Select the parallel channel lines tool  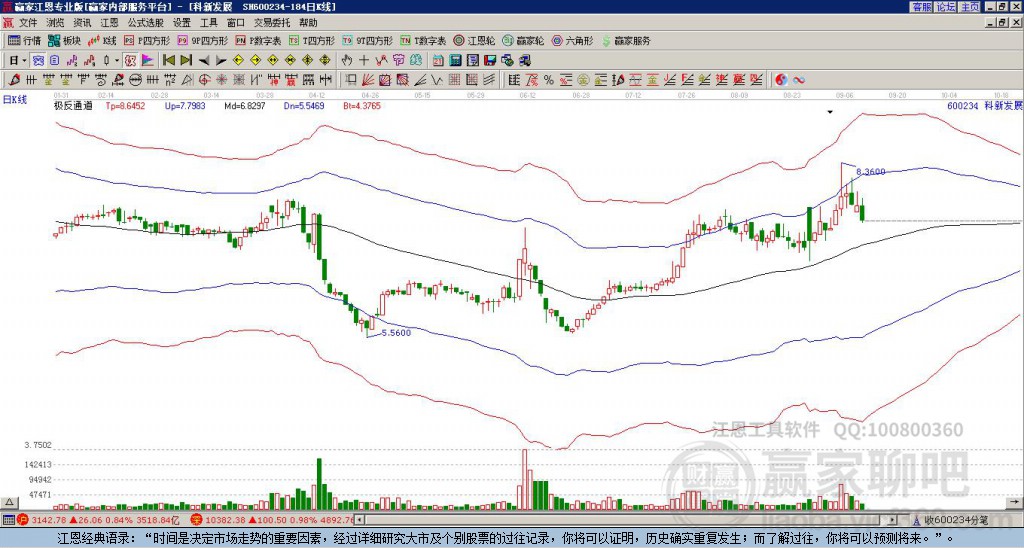tap(488, 80)
